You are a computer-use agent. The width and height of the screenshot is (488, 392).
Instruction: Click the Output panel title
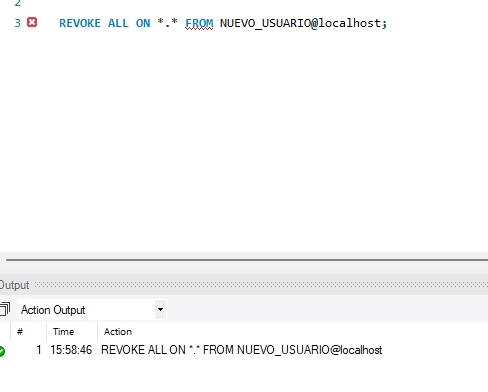point(14,285)
